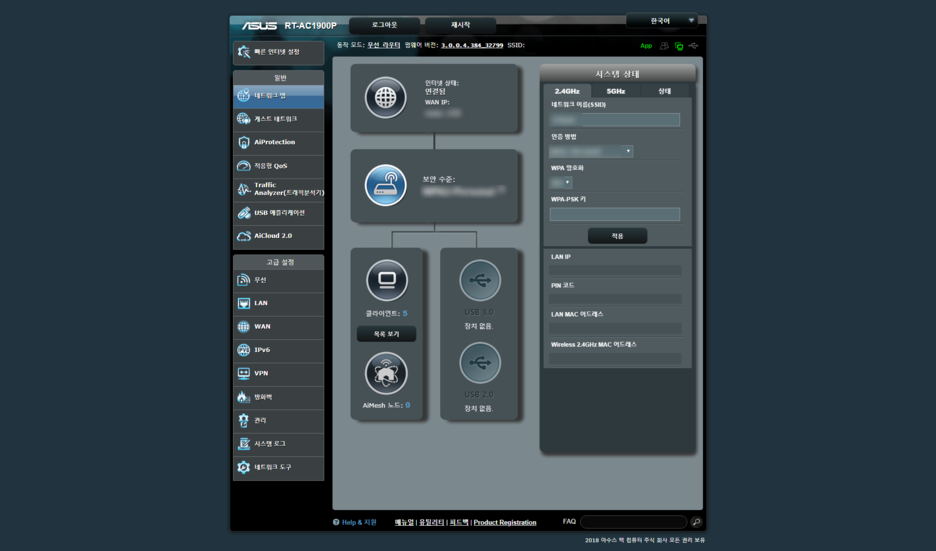Click the 무선 라우터 operation mode link

[x=383, y=45]
